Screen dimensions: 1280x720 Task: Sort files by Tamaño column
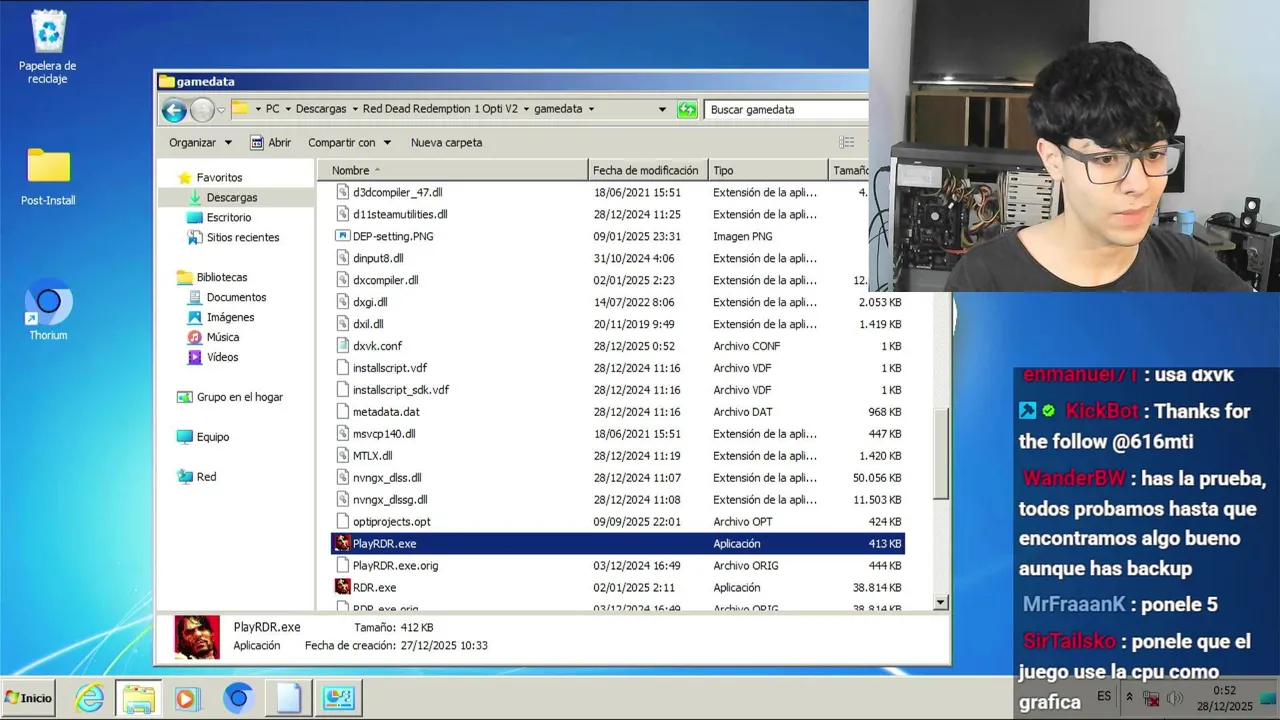(849, 170)
